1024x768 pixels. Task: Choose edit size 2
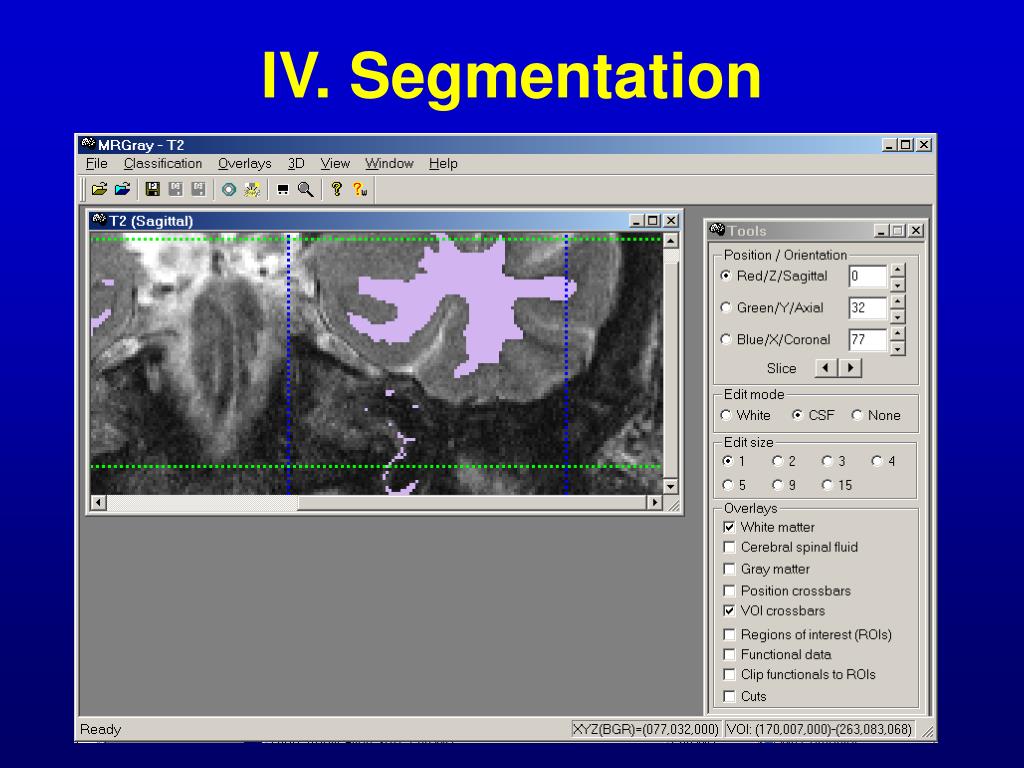click(777, 461)
